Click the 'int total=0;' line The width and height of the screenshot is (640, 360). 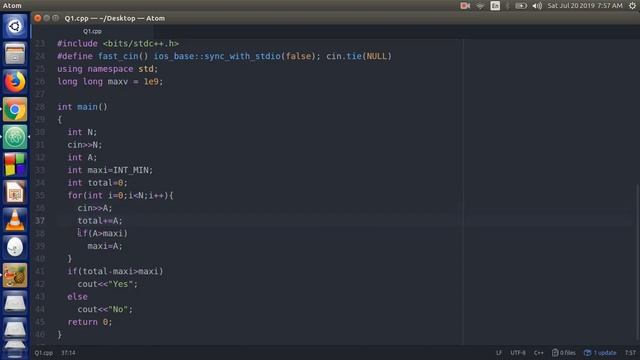pyautogui.click(x=98, y=182)
